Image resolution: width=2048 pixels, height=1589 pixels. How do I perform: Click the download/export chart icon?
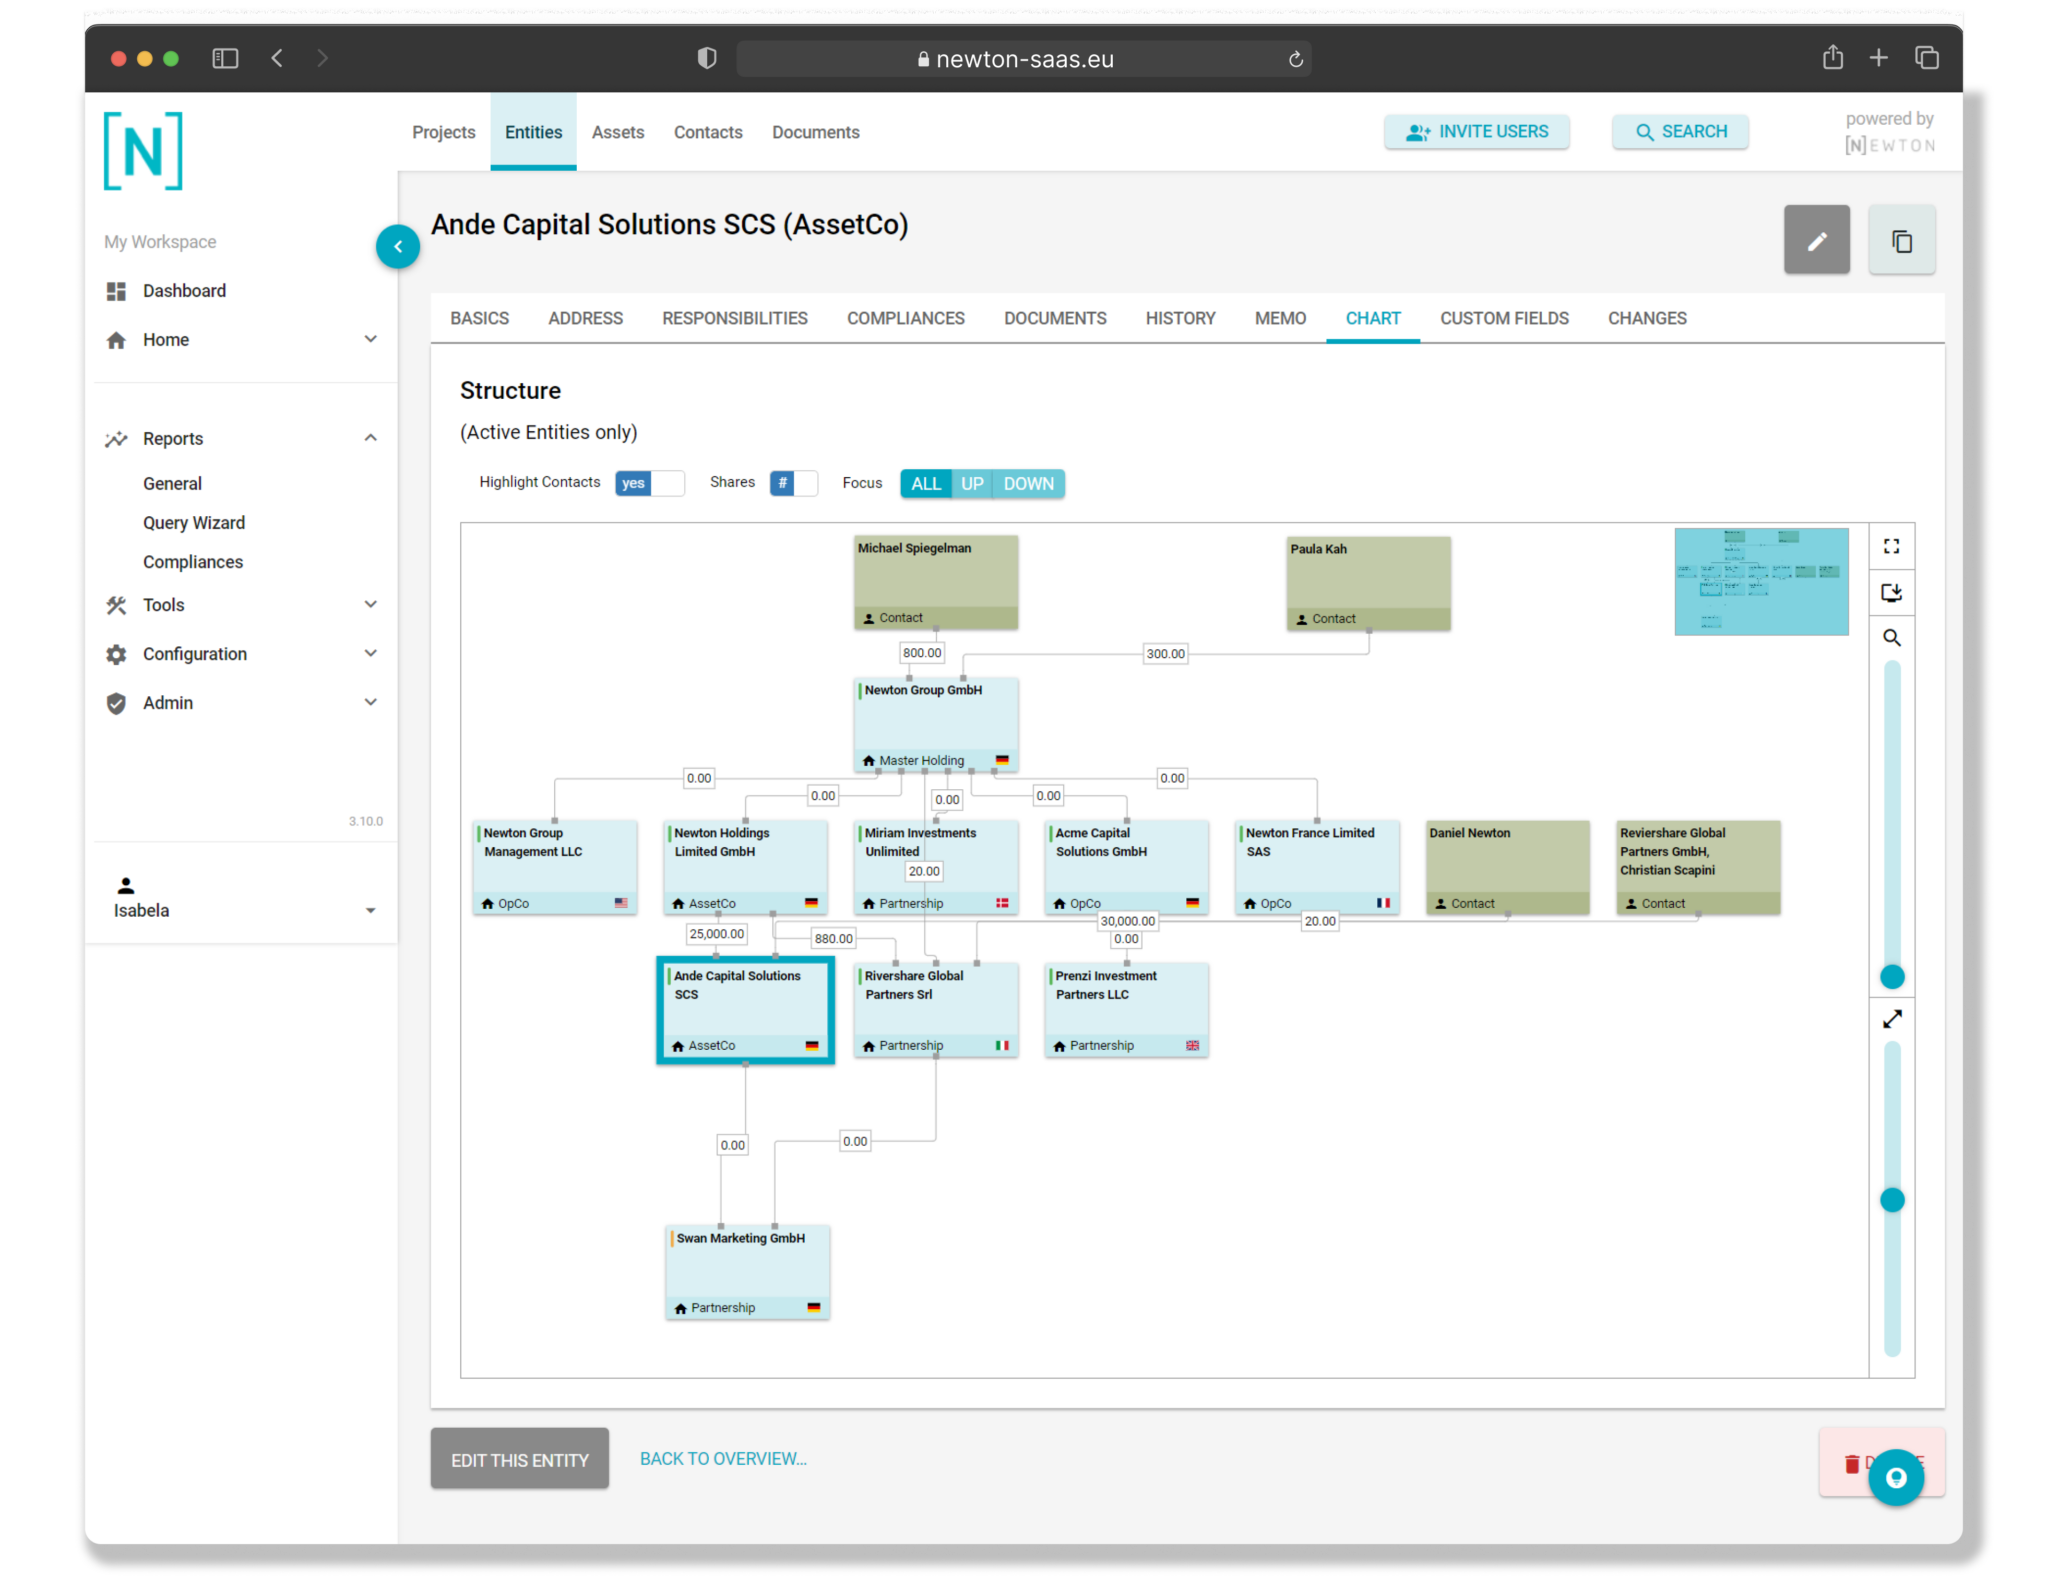pyautogui.click(x=1893, y=592)
